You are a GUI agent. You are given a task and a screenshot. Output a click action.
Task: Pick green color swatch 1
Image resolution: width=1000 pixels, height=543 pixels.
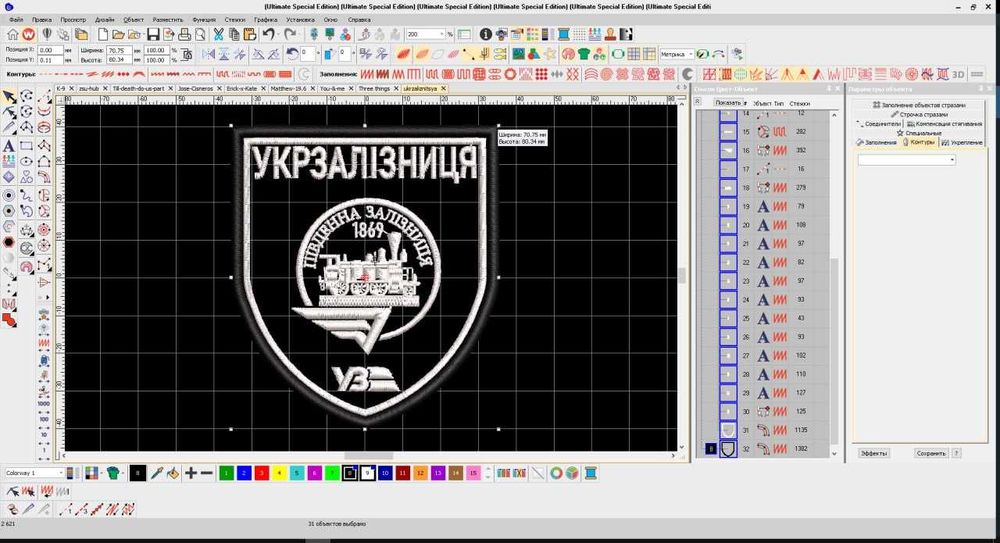pyautogui.click(x=226, y=473)
